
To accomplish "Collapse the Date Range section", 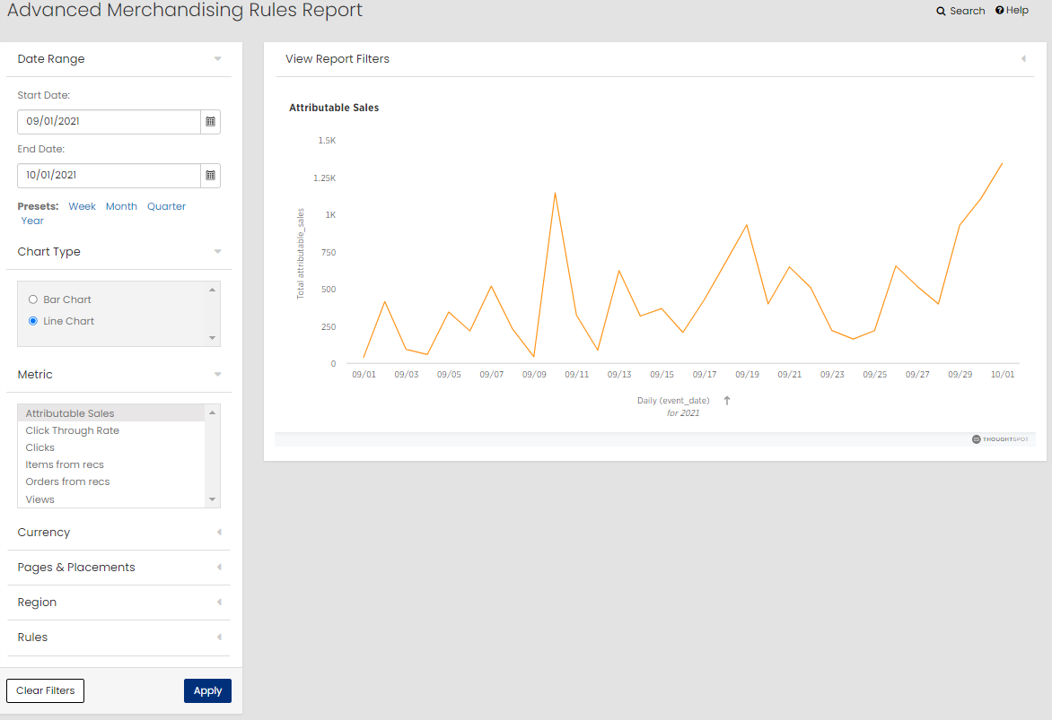I will (x=217, y=59).
